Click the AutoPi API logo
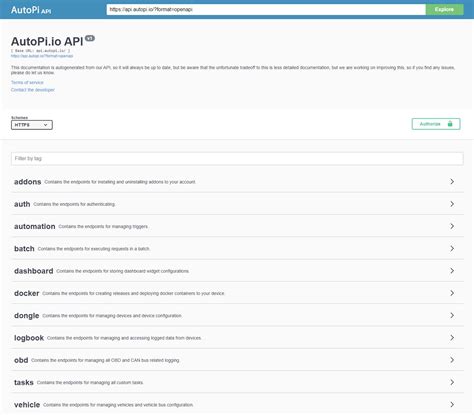Image resolution: width=474 pixels, height=415 pixels. pyautogui.click(x=31, y=10)
